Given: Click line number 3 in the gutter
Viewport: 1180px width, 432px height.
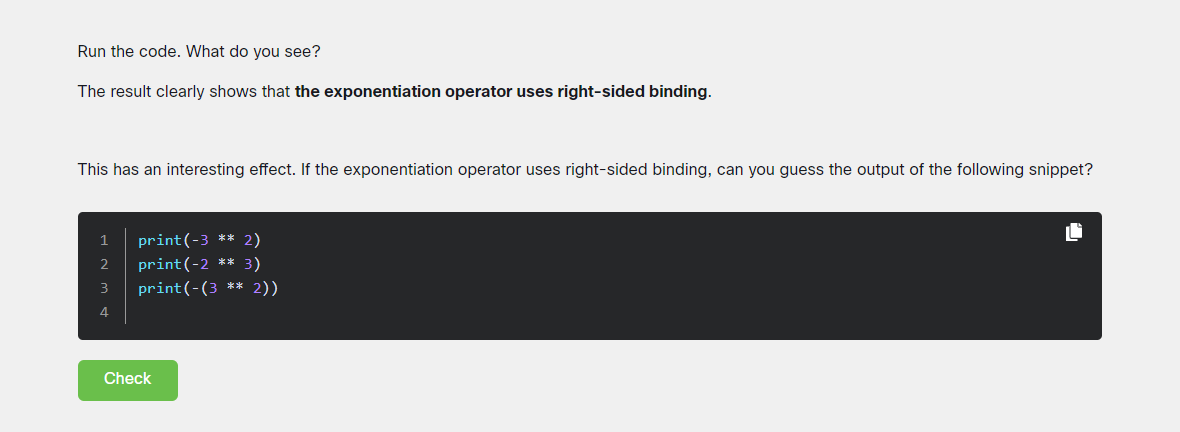Looking at the screenshot, I should click(x=104, y=288).
